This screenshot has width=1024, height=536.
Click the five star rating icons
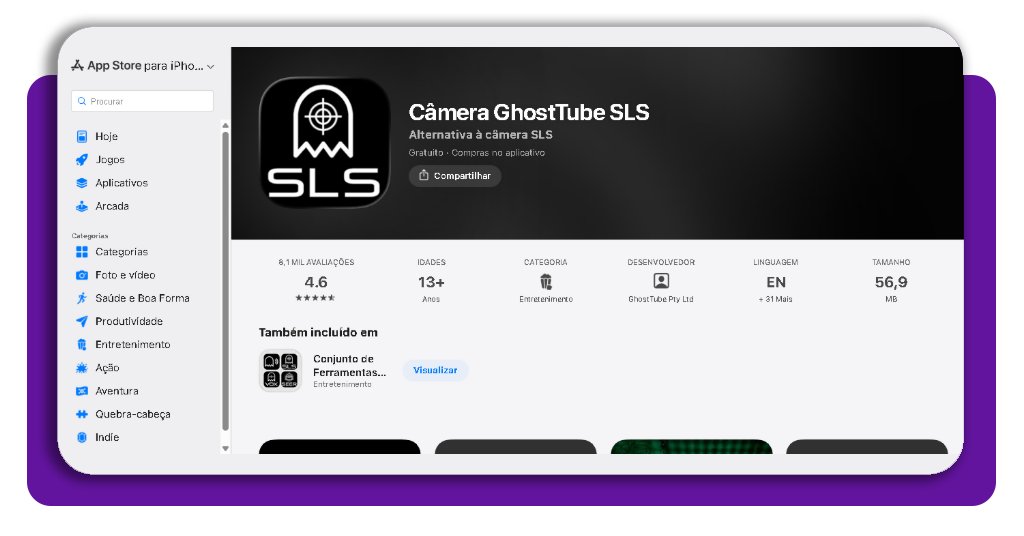[x=315, y=298]
